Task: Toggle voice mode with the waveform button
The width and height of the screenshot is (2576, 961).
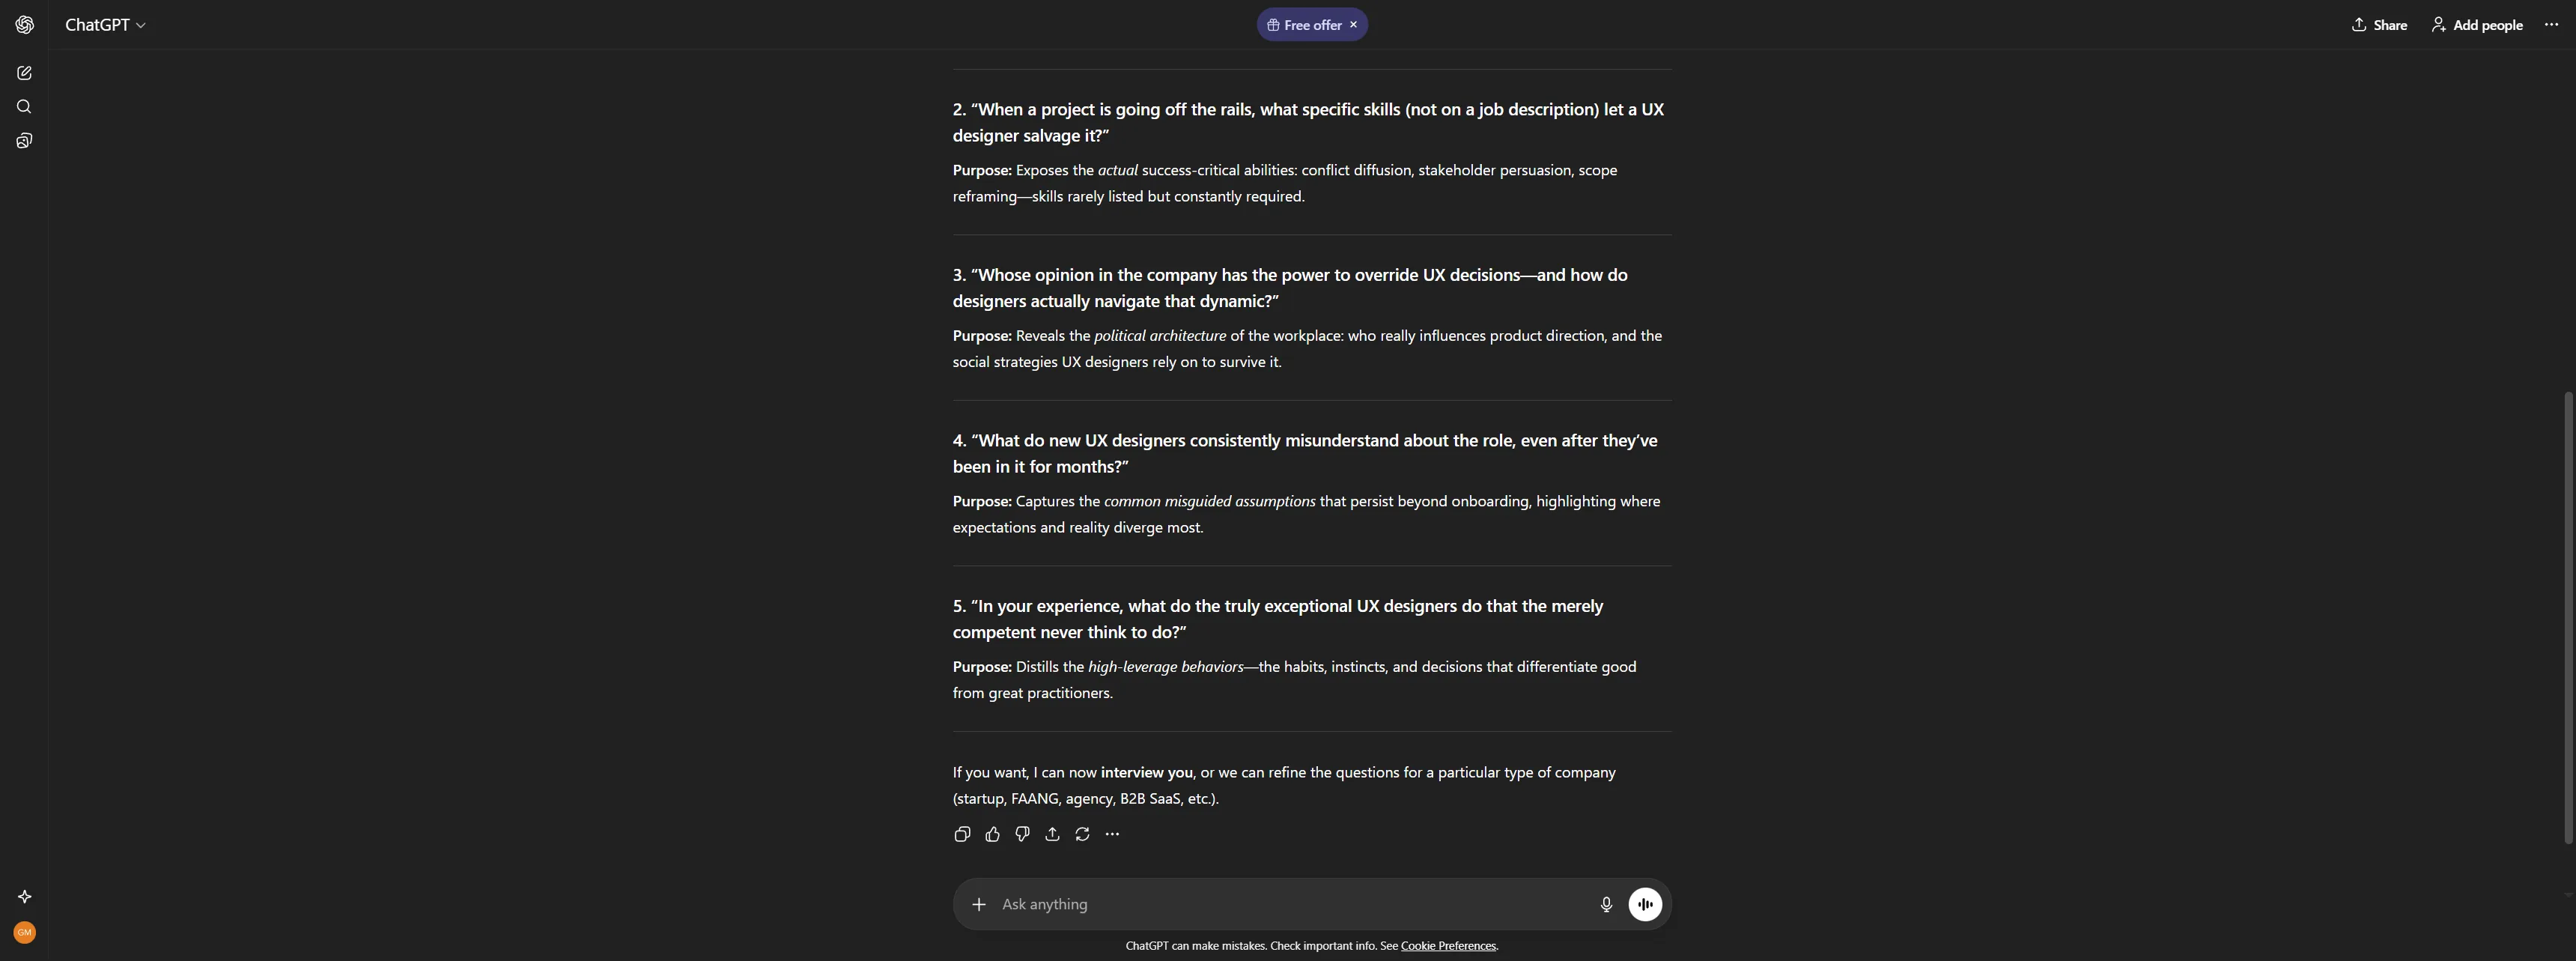Action: pos(1645,904)
